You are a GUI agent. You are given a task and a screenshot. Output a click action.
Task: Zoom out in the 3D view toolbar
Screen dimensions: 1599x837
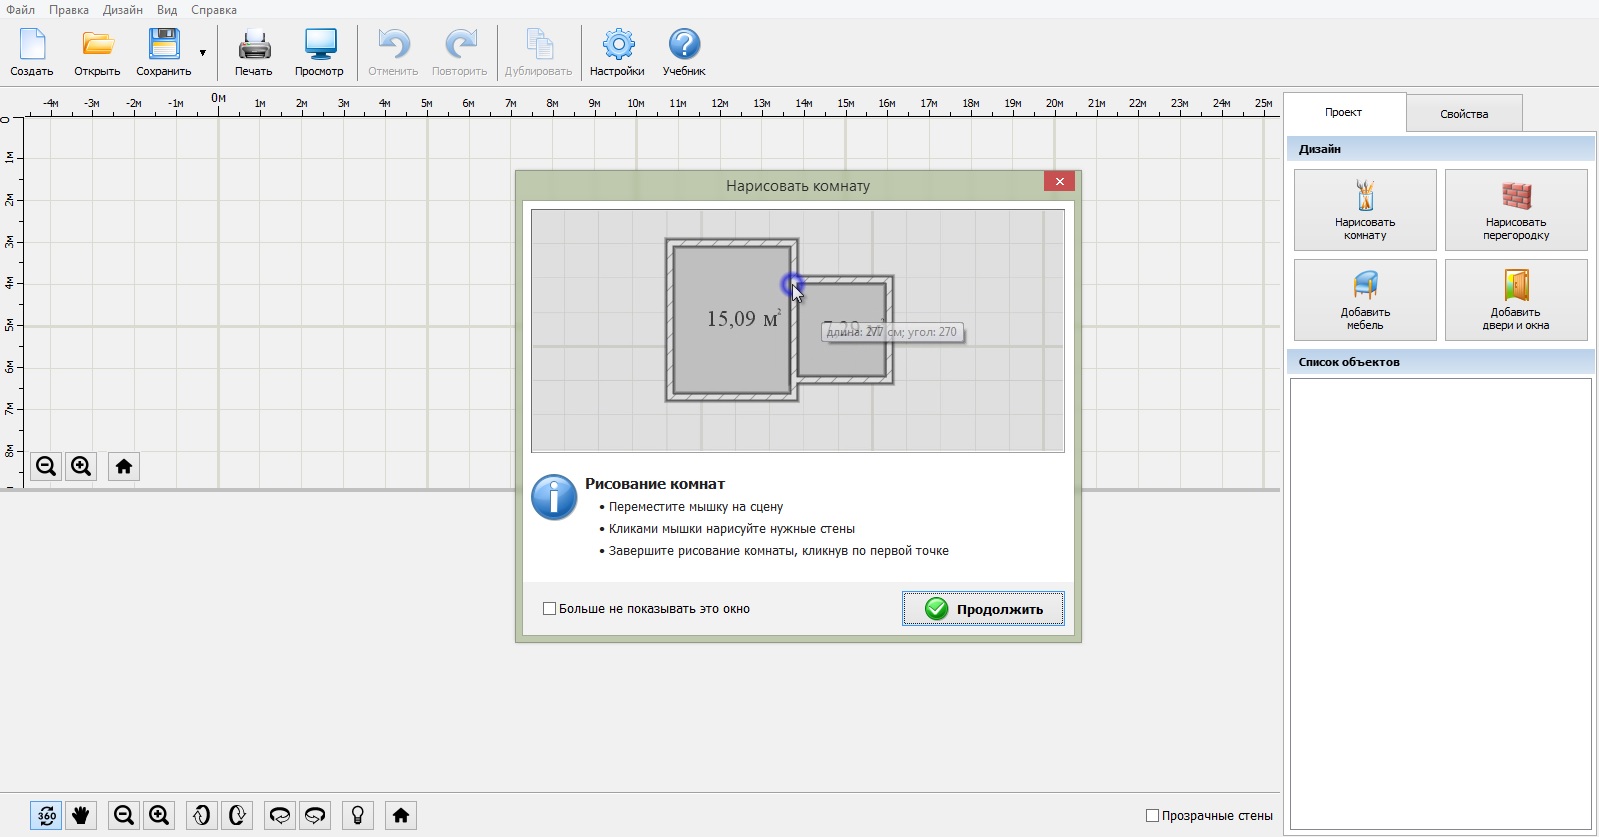point(124,815)
